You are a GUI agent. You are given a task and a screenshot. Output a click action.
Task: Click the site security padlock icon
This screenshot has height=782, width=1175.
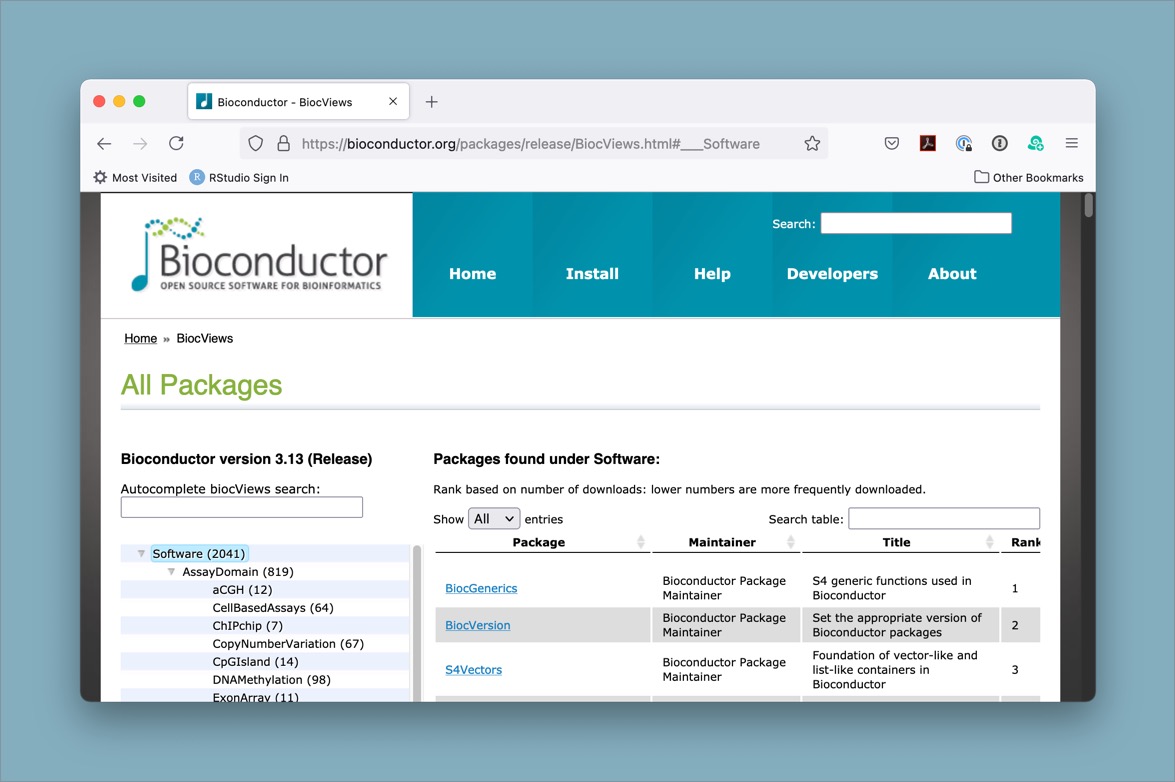tap(283, 144)
